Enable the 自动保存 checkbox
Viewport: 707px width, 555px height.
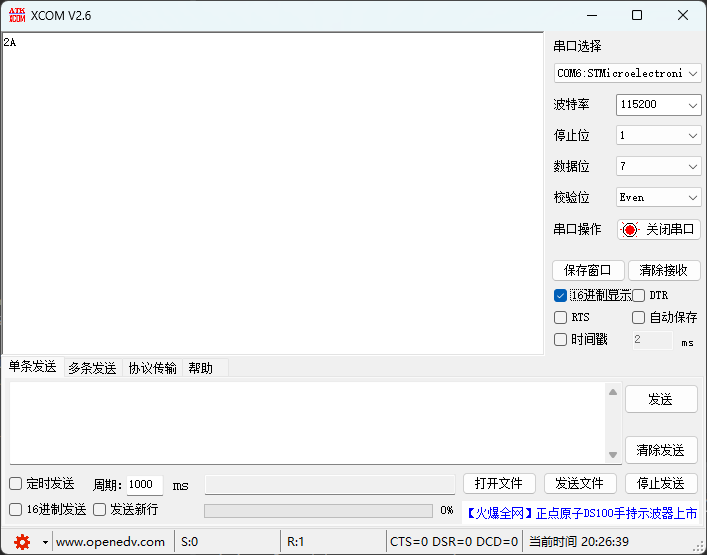(638, 317)
